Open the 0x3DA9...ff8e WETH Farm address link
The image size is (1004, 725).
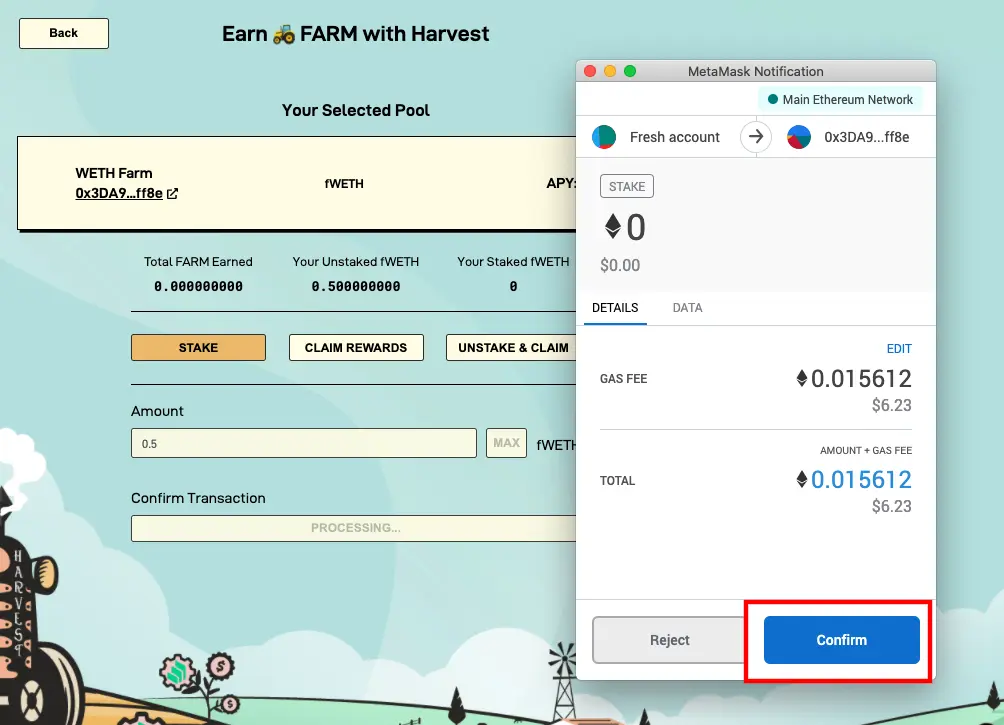point(118,193)
